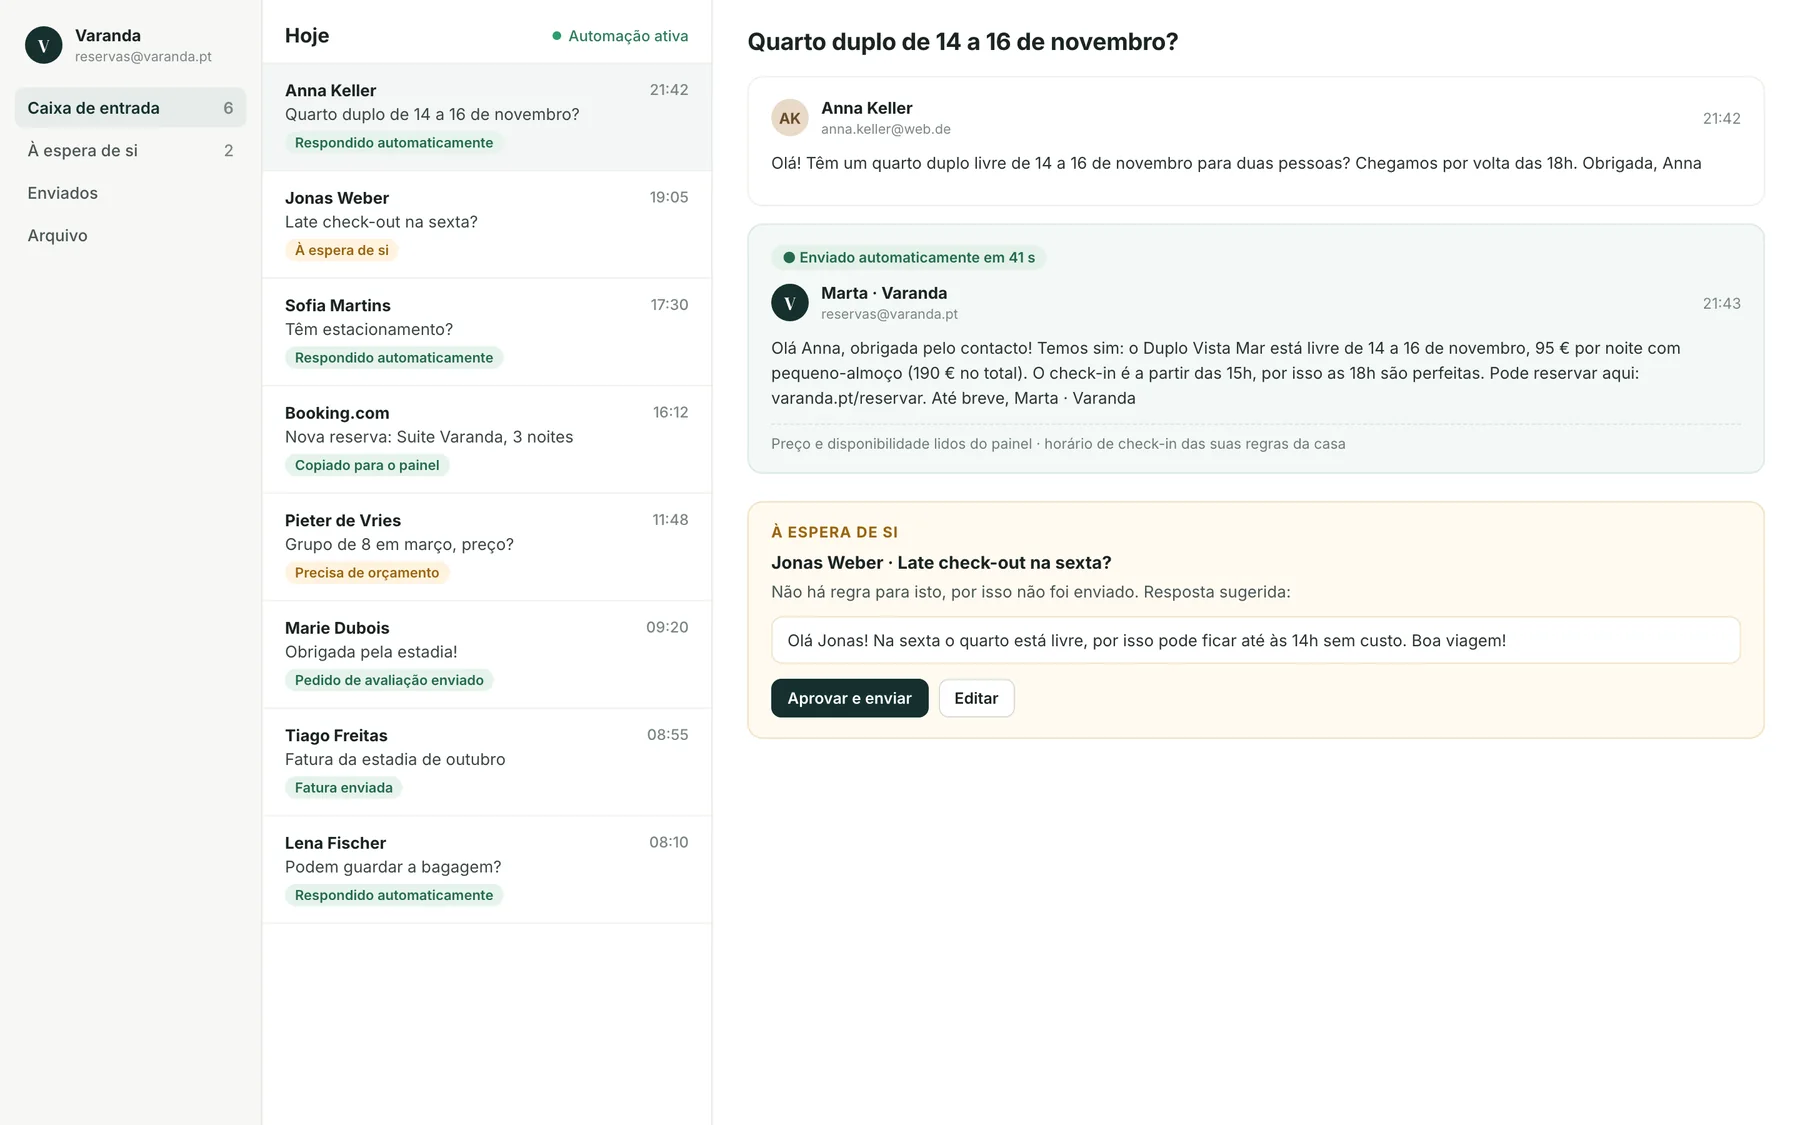Click the Automação ativa status indicator
The height and width of the screenshot is (1125, 1800).
point(620,36)
